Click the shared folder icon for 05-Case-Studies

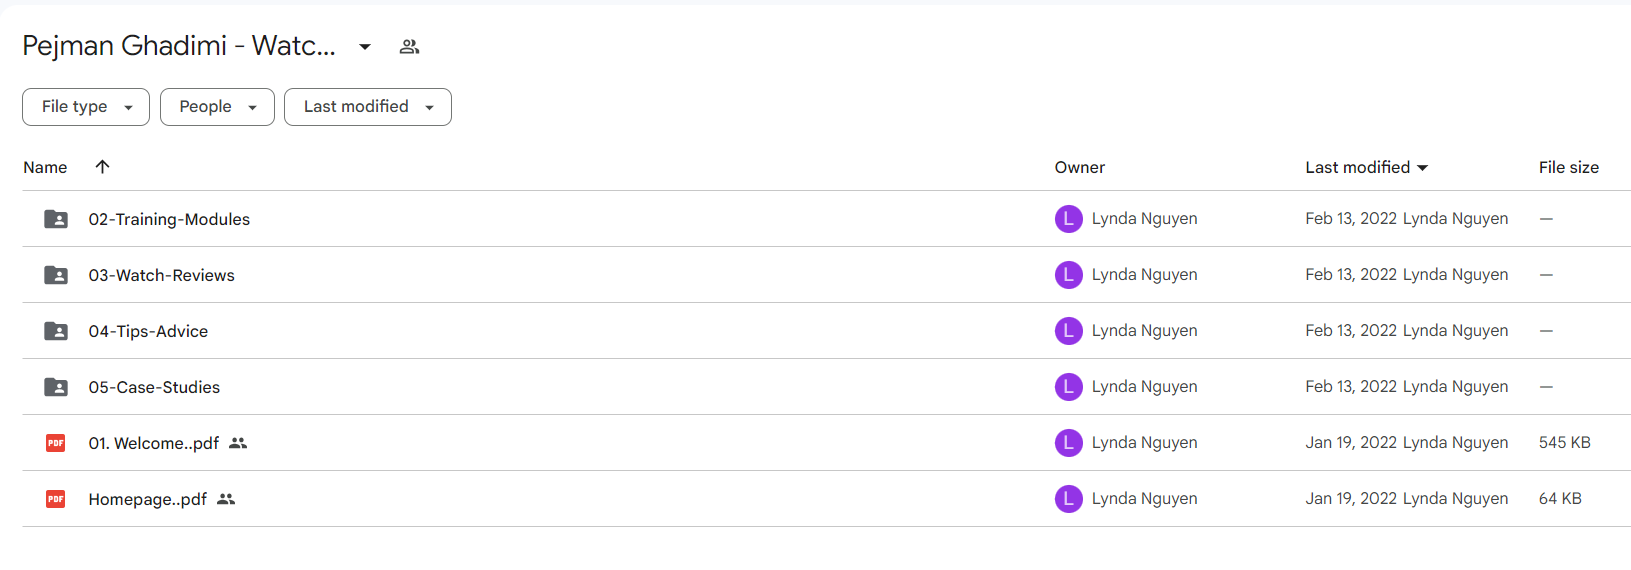(56, 387)
